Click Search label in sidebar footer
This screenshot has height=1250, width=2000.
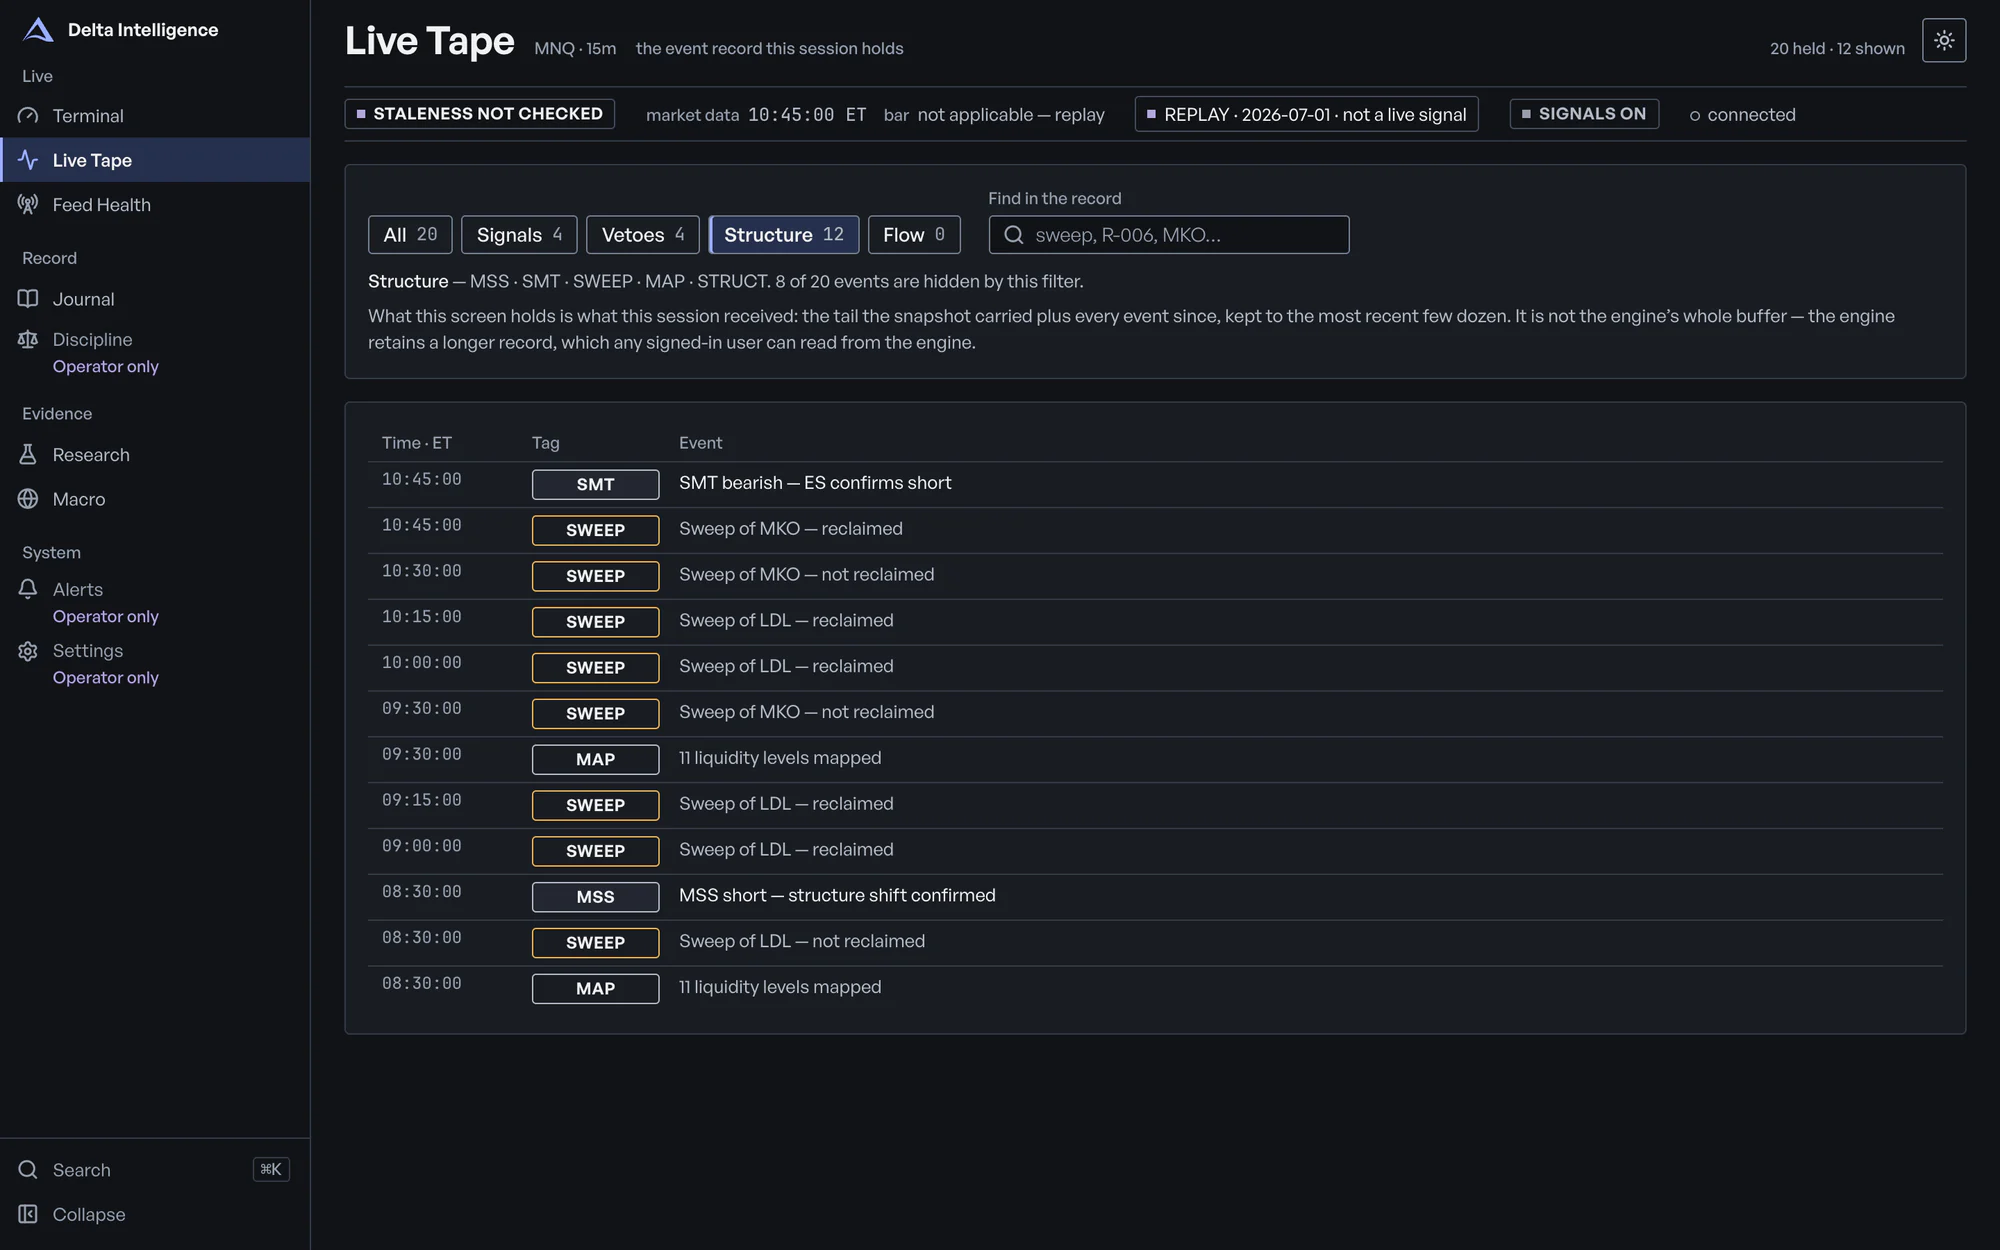(82, 1170)
